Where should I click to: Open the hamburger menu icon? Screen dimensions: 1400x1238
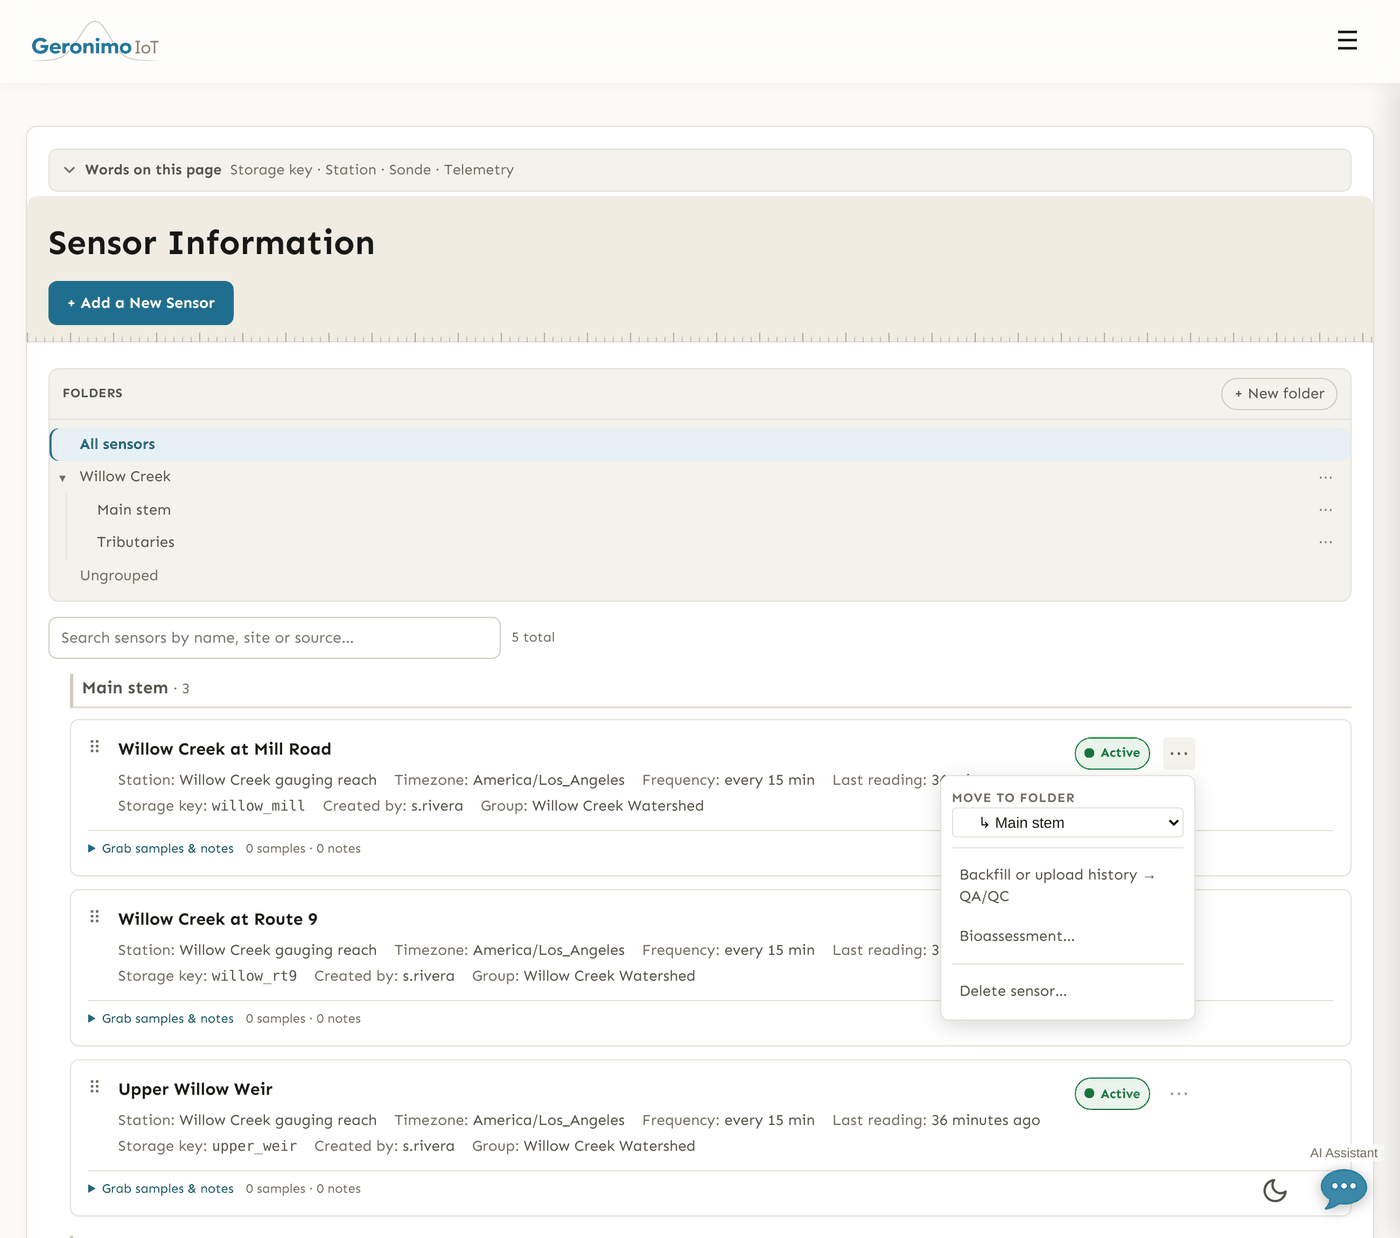click(x=1347, y=40)
